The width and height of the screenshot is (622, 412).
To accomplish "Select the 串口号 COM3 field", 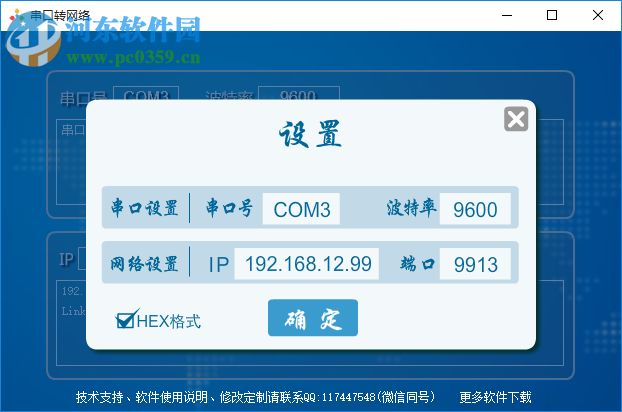I will coord(301,209).
